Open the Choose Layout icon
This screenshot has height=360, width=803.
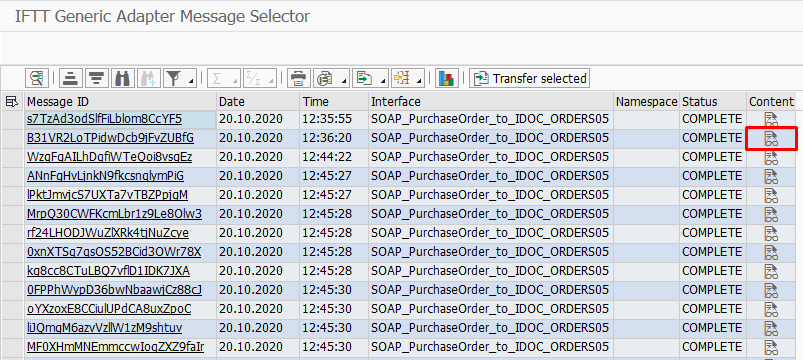pos(401,78)
